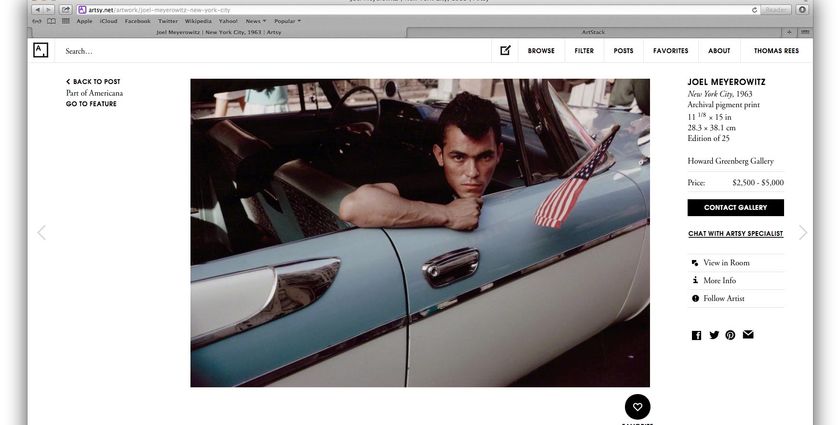The image size is (840, 425).
Task: Open the Howard Greenberg Gallery link
Action: pyautogui.click(x=731, y=161)
